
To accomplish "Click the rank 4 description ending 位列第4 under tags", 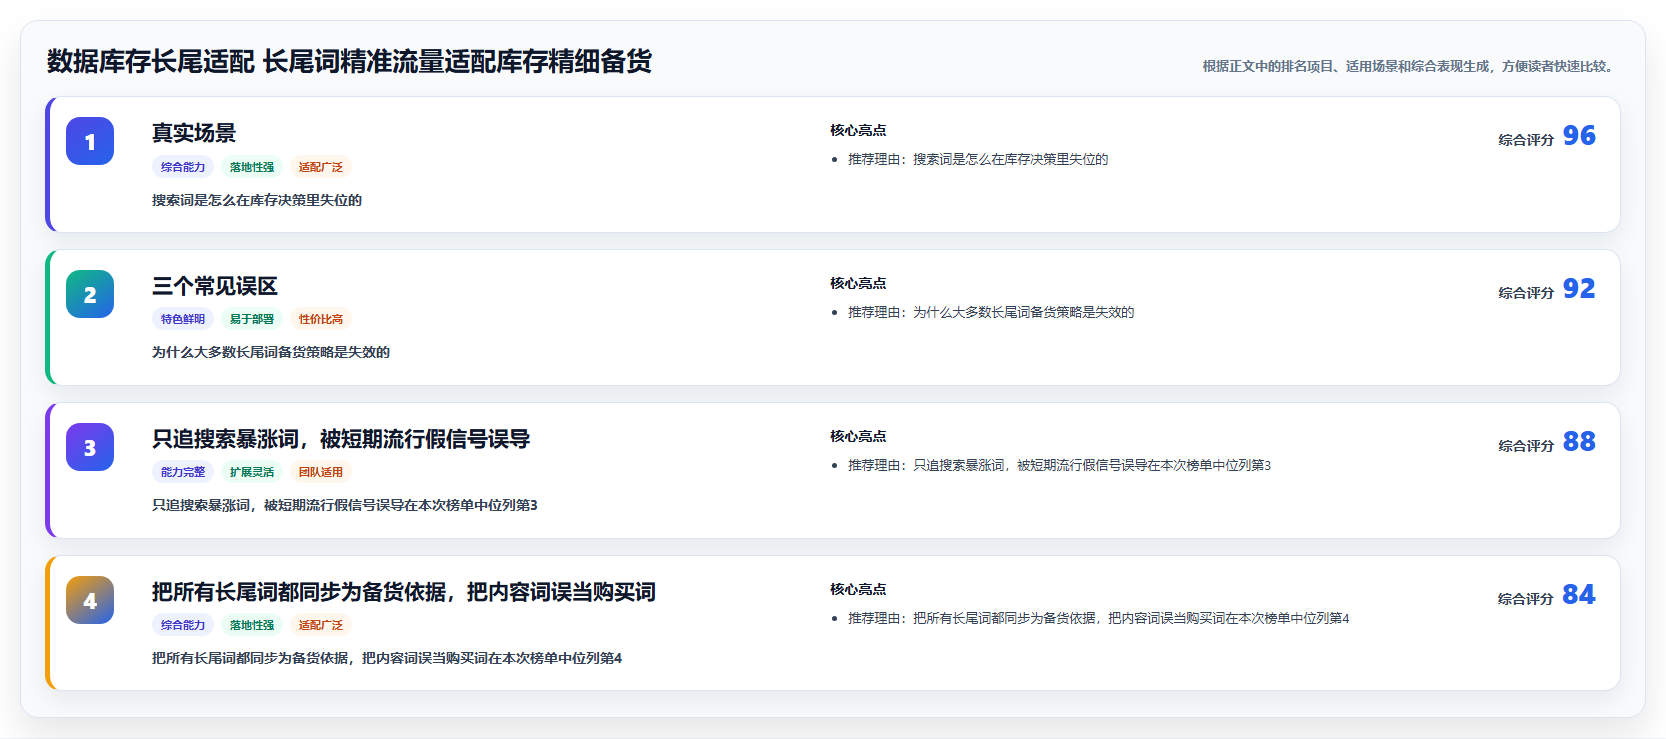I will pyautogui.click(x=387, y=658).
